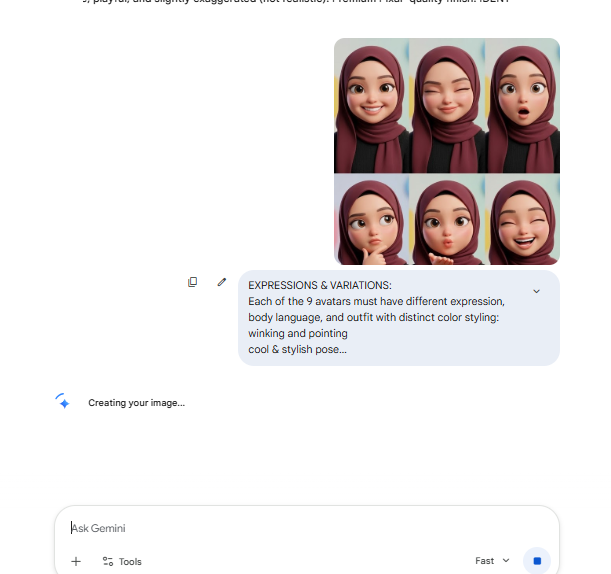Expand the collapsed prompt message chevron
Image resolution: width=611 pixels, height=574 pixels.
(x=537, y=291)
